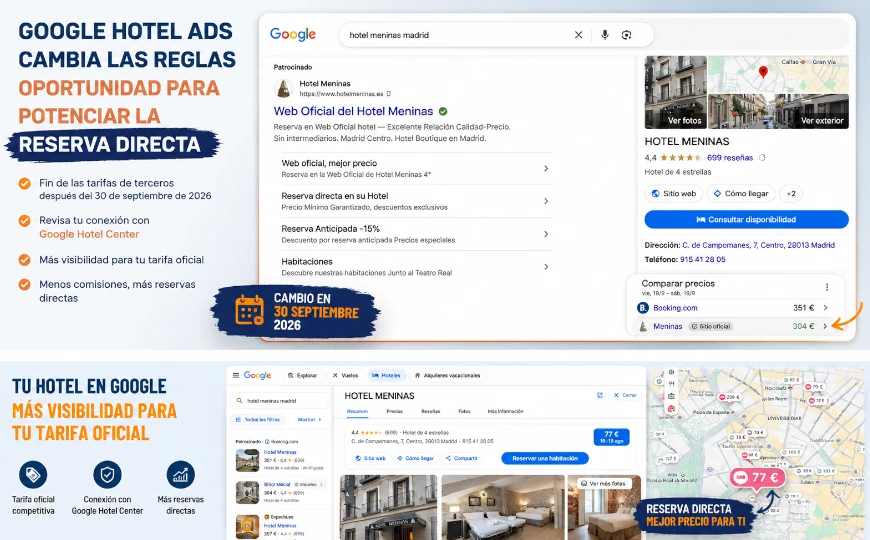Click the Compartir button
This screenshot has width=870, height=540.
pos(462,458)
